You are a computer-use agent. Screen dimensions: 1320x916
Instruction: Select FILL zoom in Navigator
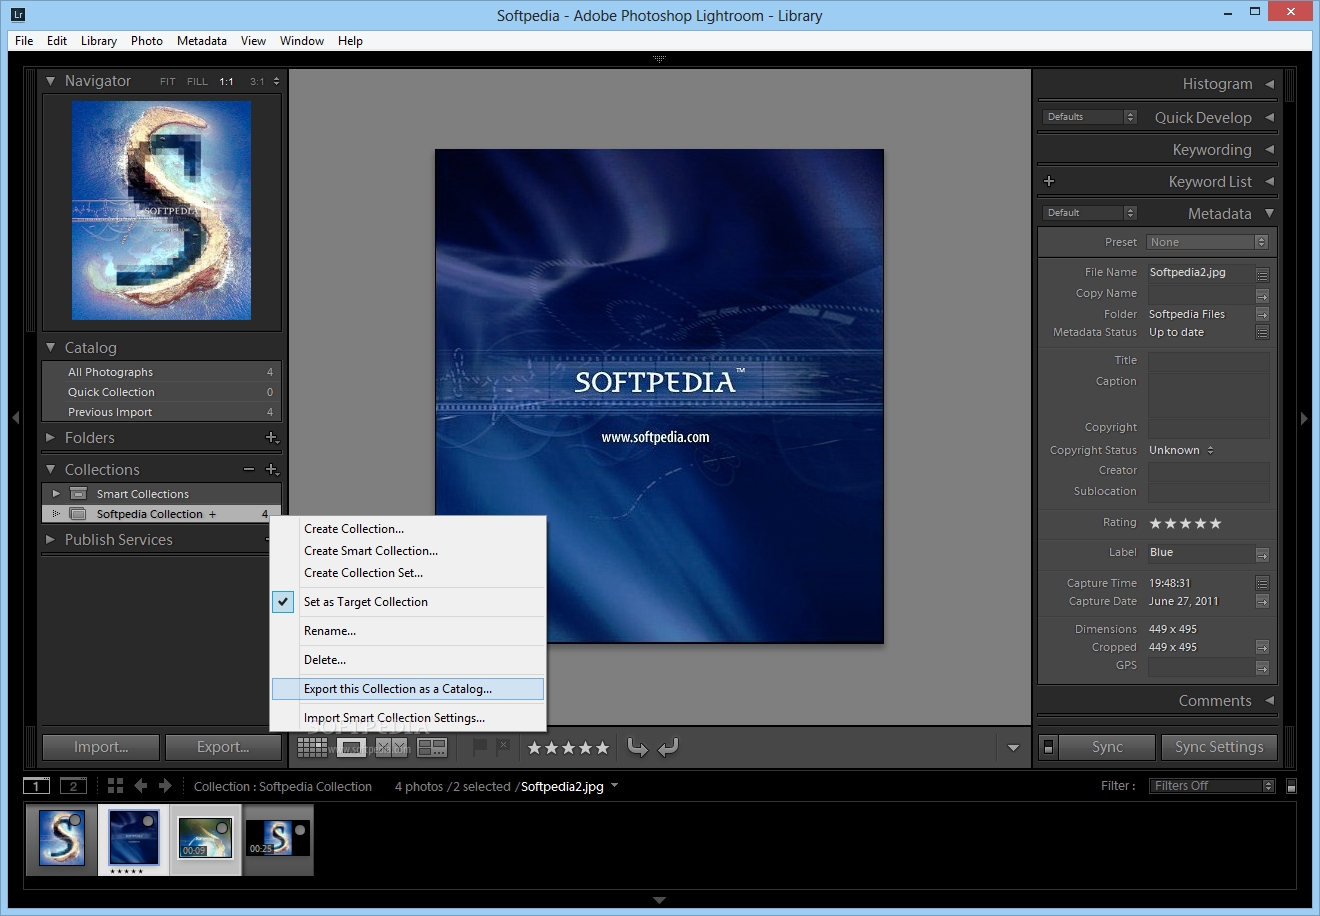197,82
